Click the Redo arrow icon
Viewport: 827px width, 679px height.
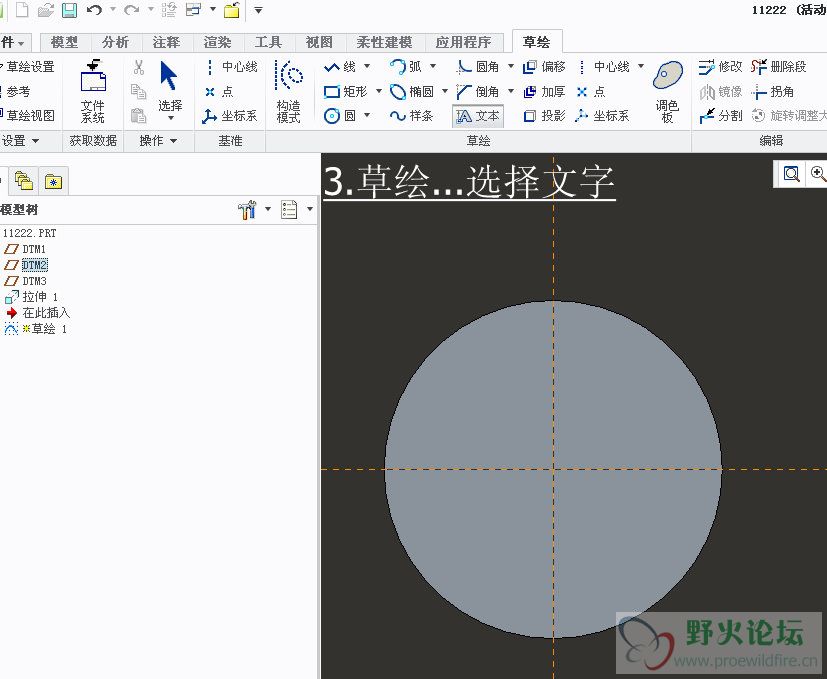pos(131,9)
